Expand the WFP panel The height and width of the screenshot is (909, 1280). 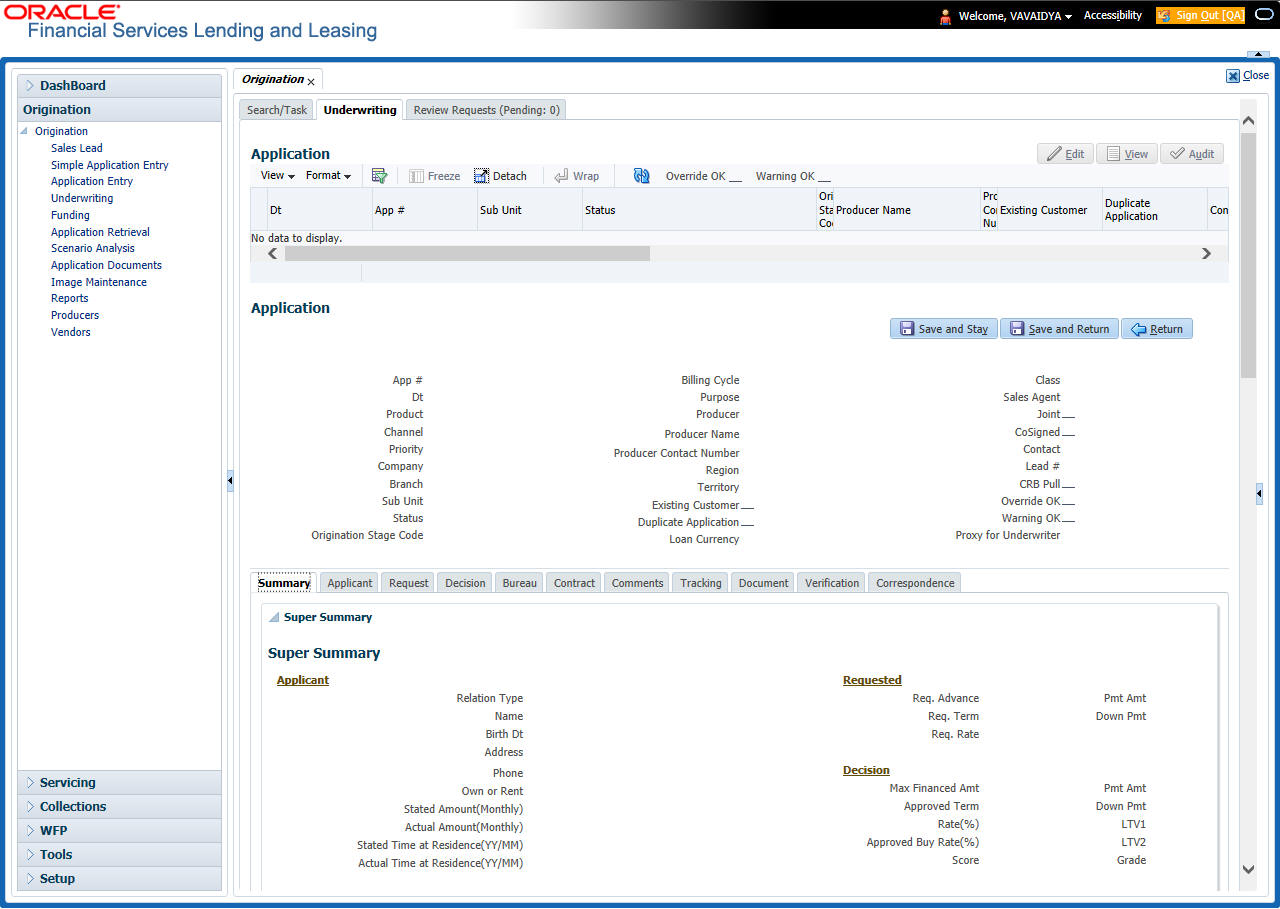coord(120,831)
